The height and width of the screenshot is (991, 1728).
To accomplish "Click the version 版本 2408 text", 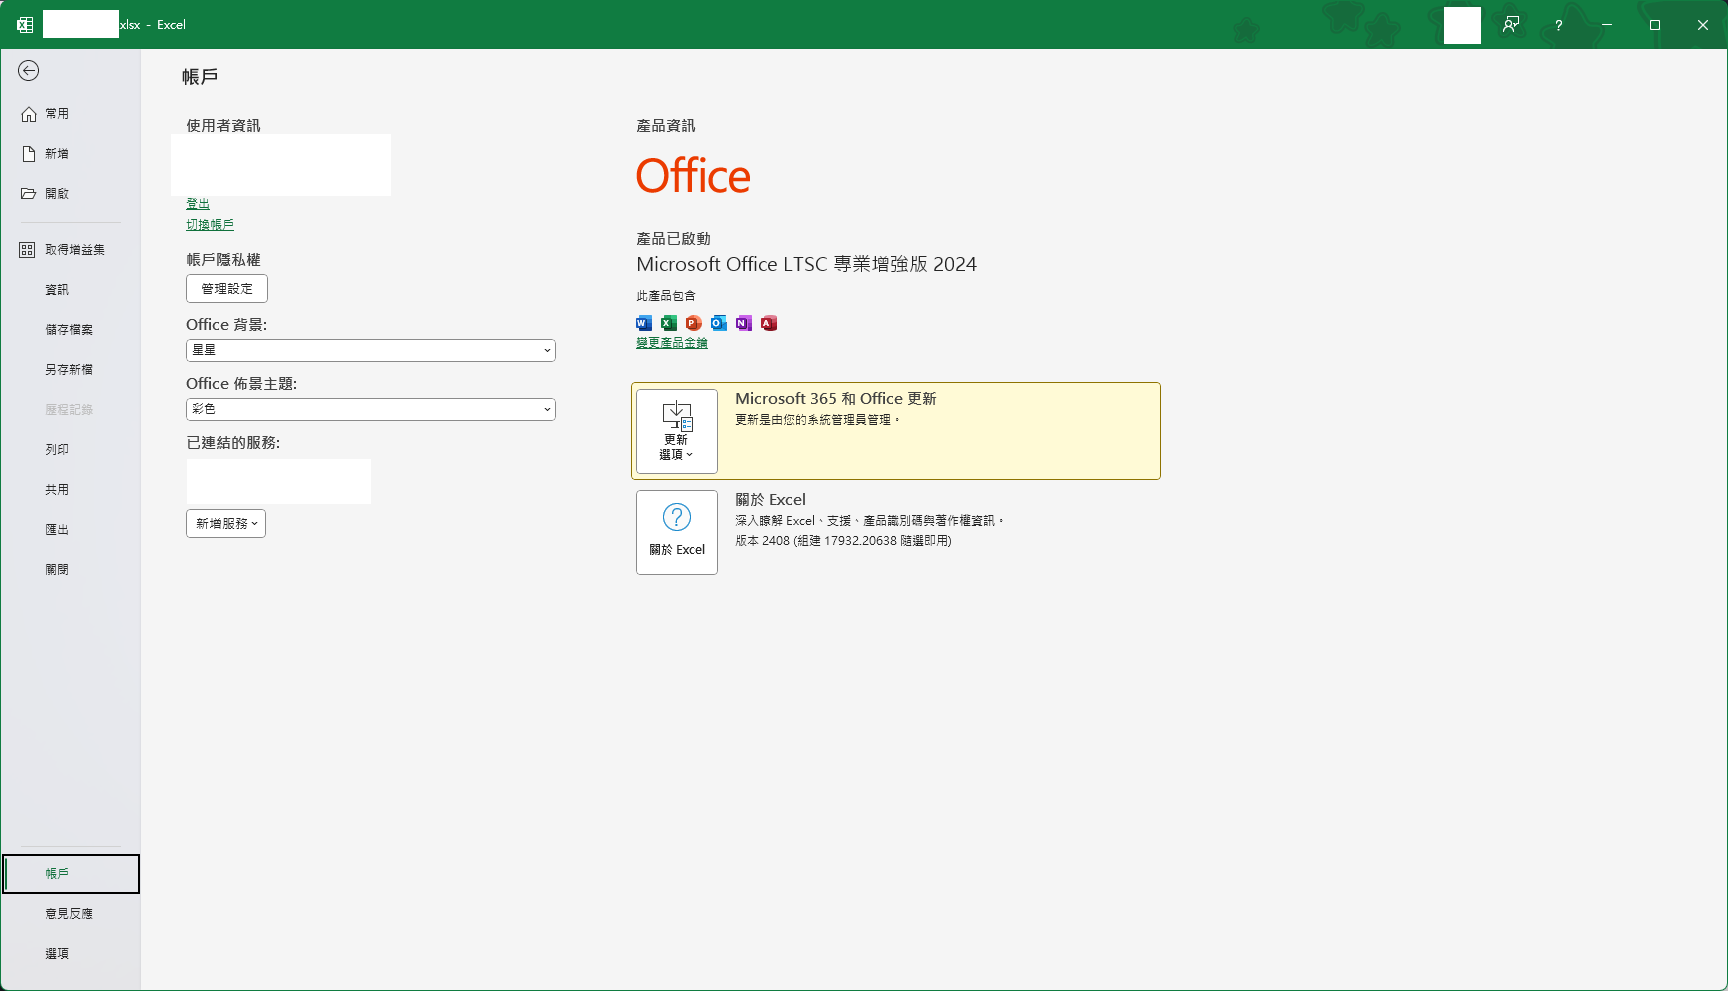I will click(844, 541).
